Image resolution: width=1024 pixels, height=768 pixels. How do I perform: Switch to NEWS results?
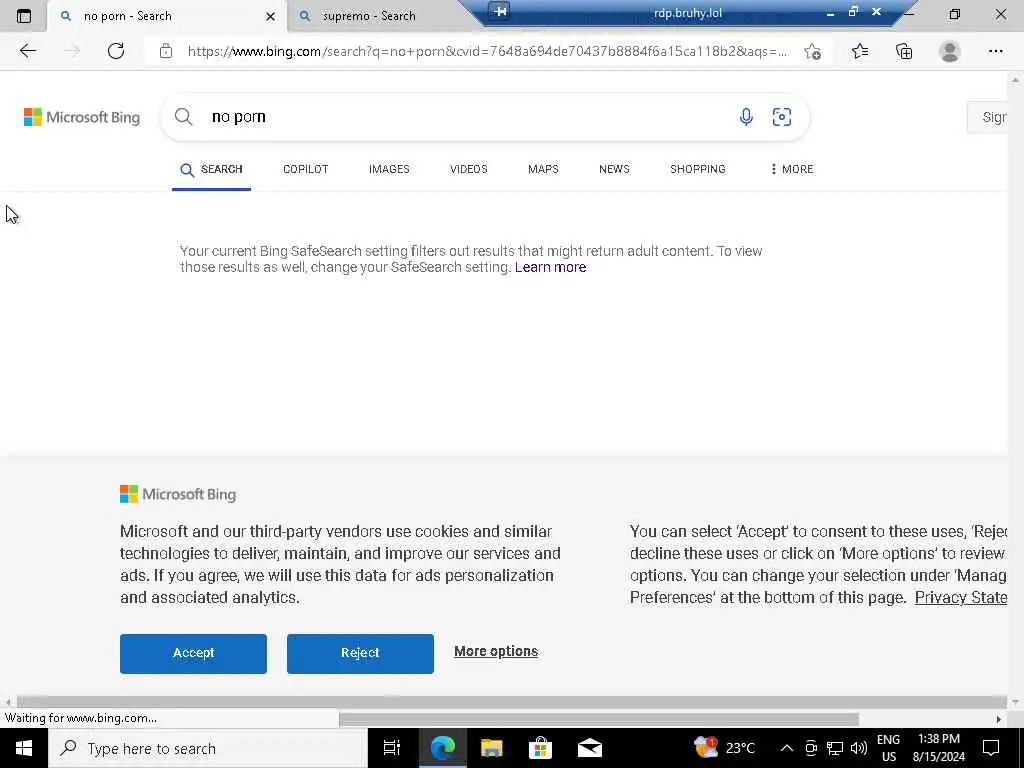tap(615, 169)
